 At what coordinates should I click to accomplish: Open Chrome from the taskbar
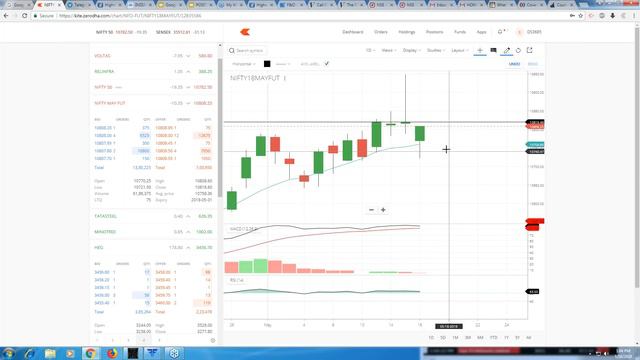coord(91,353)
